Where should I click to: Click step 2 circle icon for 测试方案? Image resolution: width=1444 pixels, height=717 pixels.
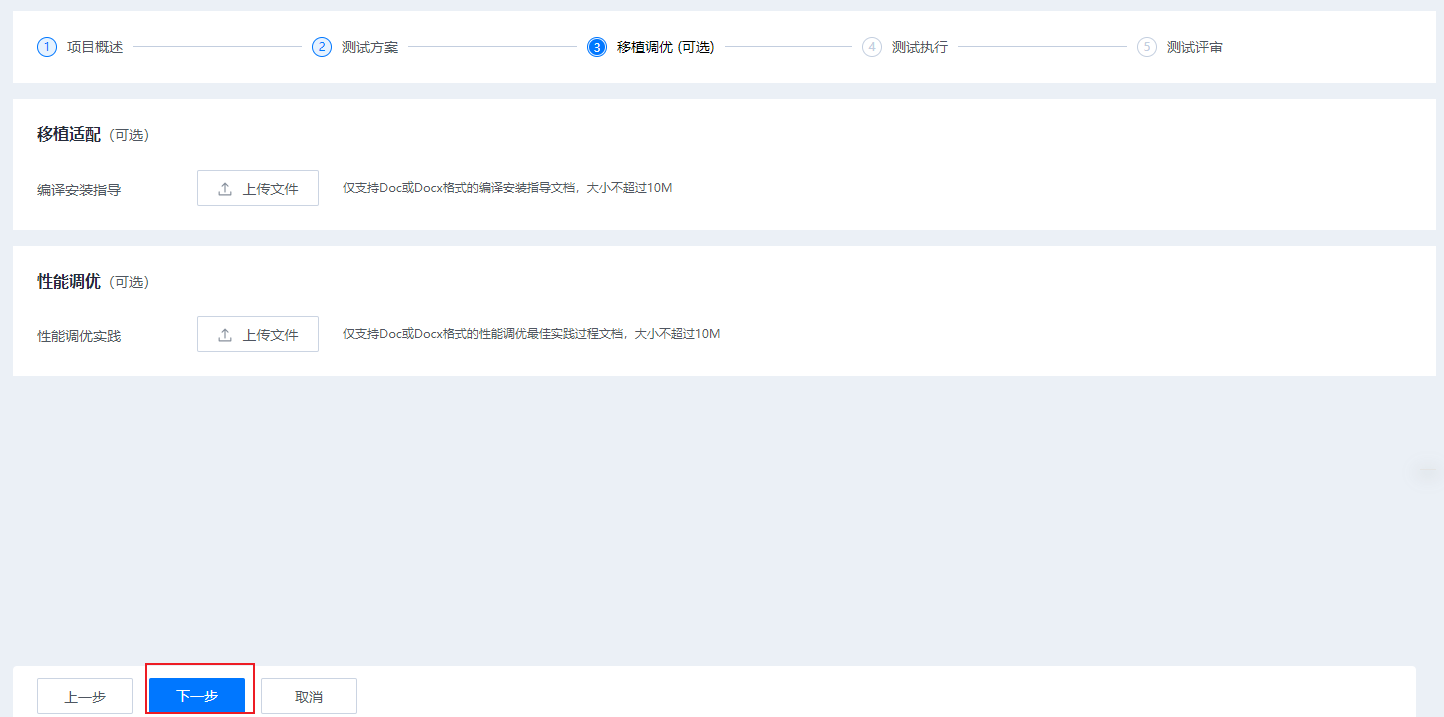pos(322,47)
